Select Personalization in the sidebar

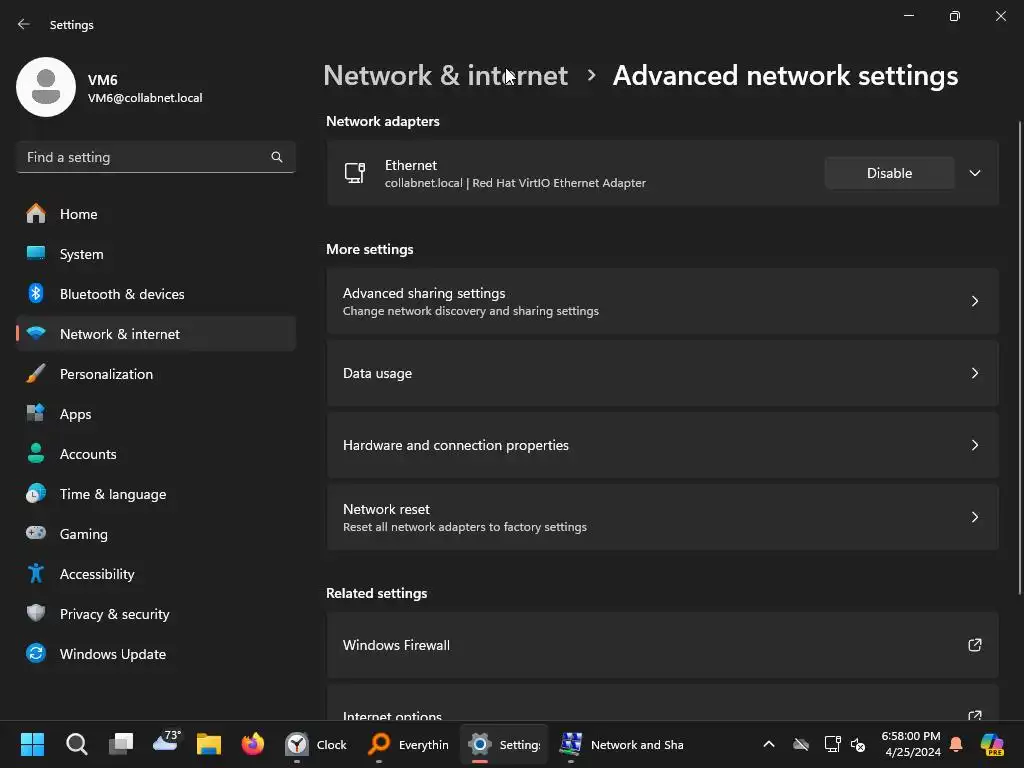pos(106,374)
